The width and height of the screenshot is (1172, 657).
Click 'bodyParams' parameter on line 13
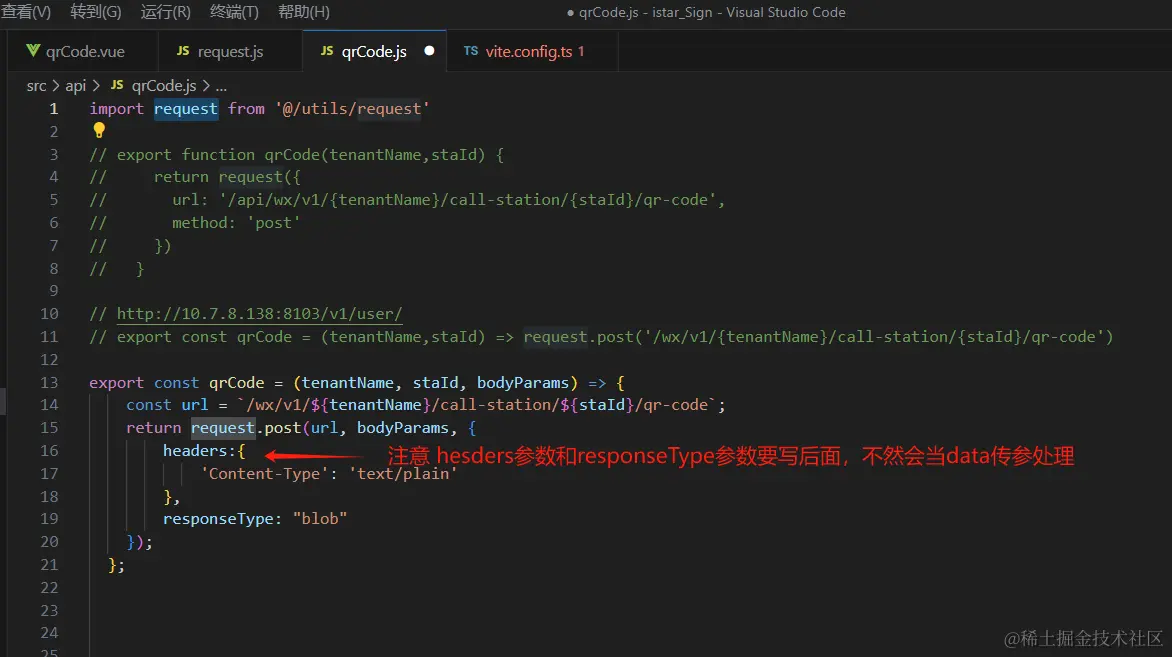click(523, 383)
